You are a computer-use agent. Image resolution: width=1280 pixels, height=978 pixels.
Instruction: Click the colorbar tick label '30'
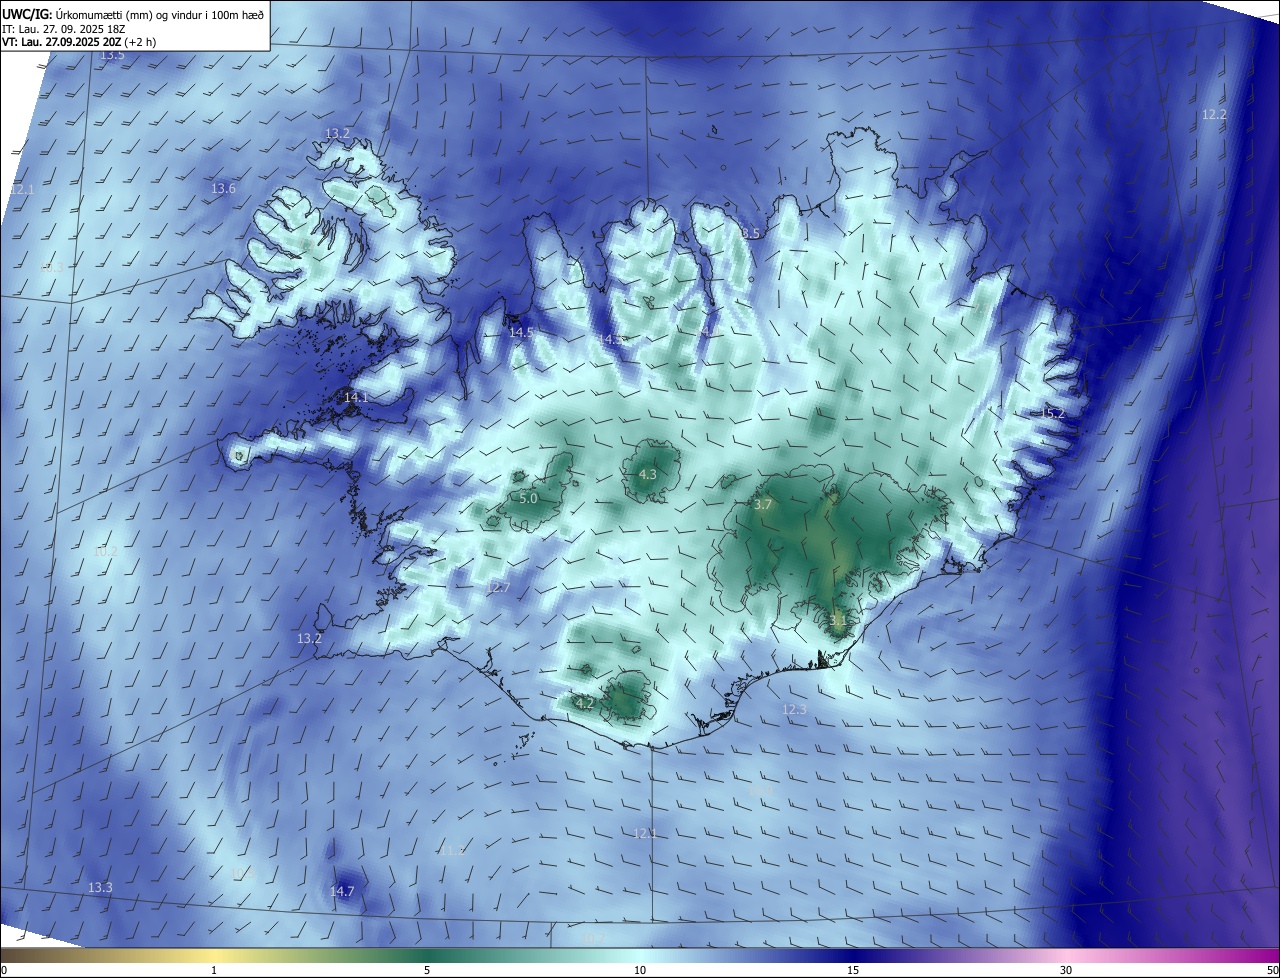[x=1066, y=970]
